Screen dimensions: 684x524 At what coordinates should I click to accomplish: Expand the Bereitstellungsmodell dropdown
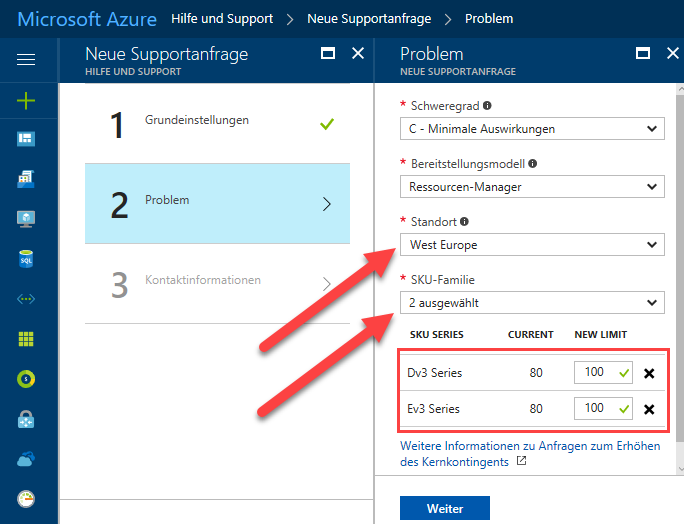[x=532, y=187]
